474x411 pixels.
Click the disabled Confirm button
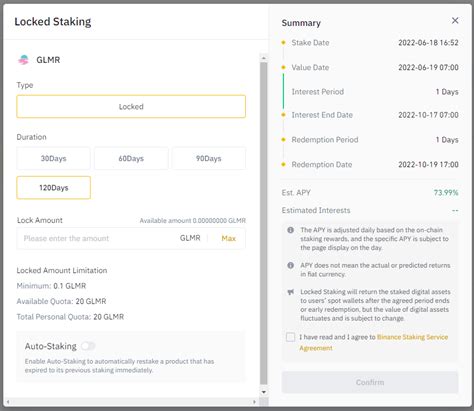[x=370, y=382]
